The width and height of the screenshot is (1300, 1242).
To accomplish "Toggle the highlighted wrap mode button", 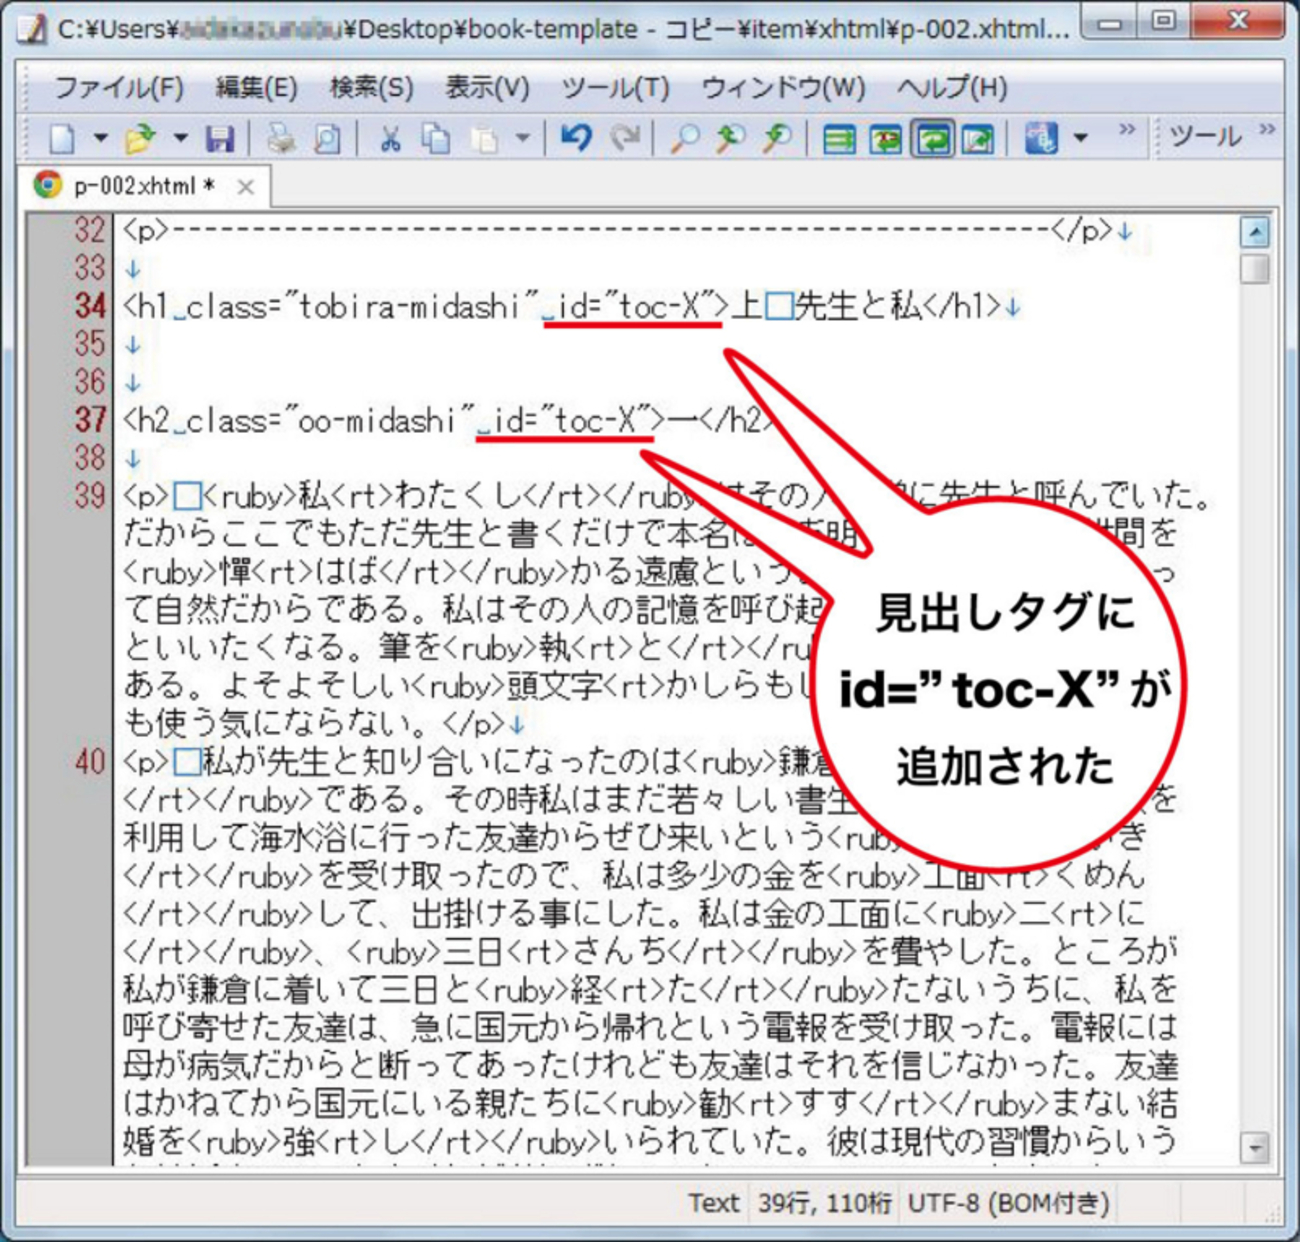I will (932, 138).
